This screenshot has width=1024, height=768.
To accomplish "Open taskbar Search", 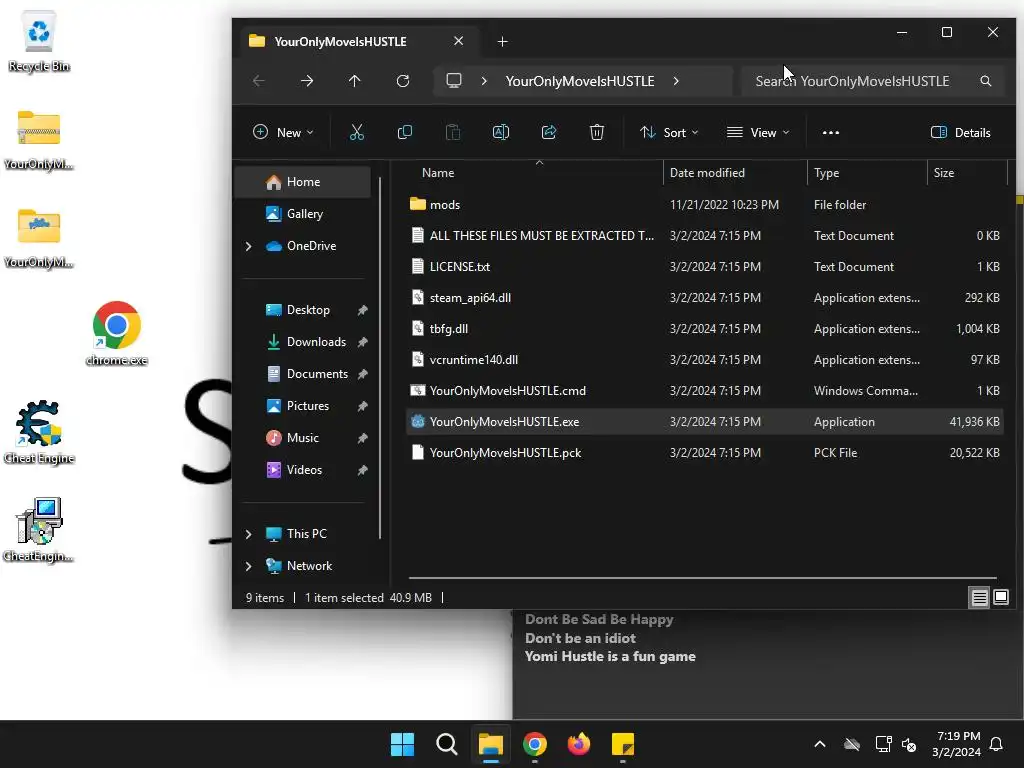I will click(447, 744).
